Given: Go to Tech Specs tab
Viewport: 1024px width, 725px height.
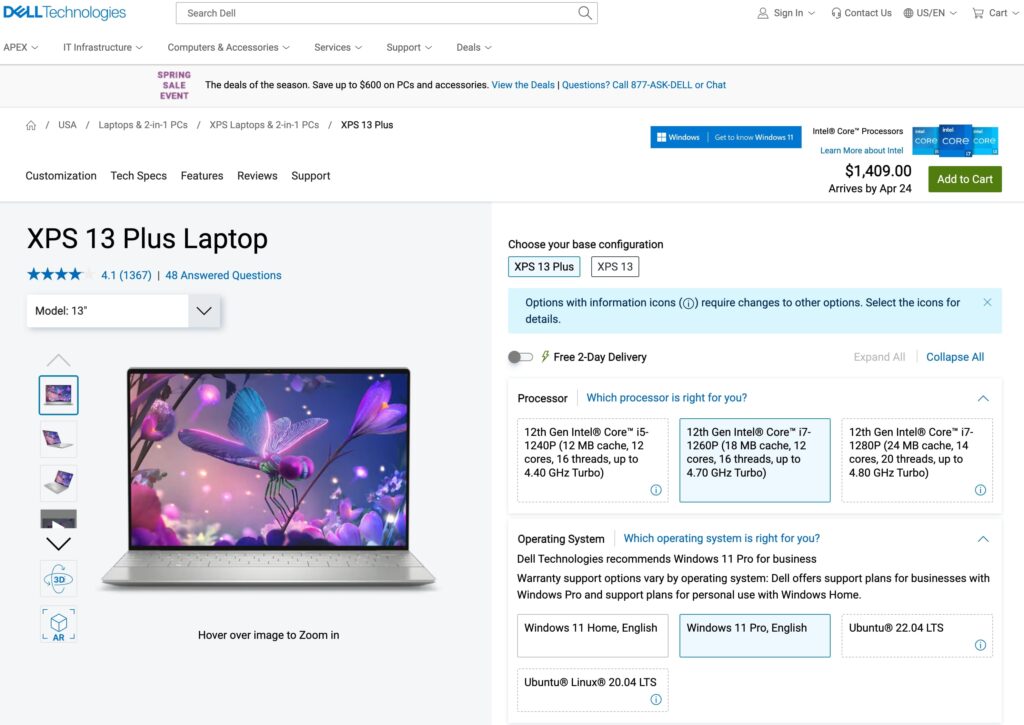Looking at the screenshot, I should coord(138,176).
